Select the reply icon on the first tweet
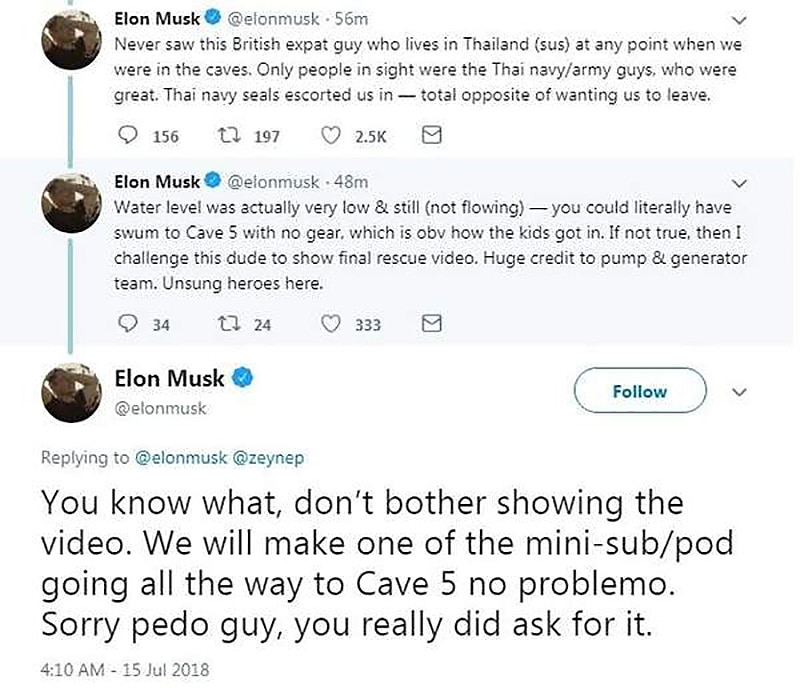The image size is (800, 688). [x=127, y=136]
